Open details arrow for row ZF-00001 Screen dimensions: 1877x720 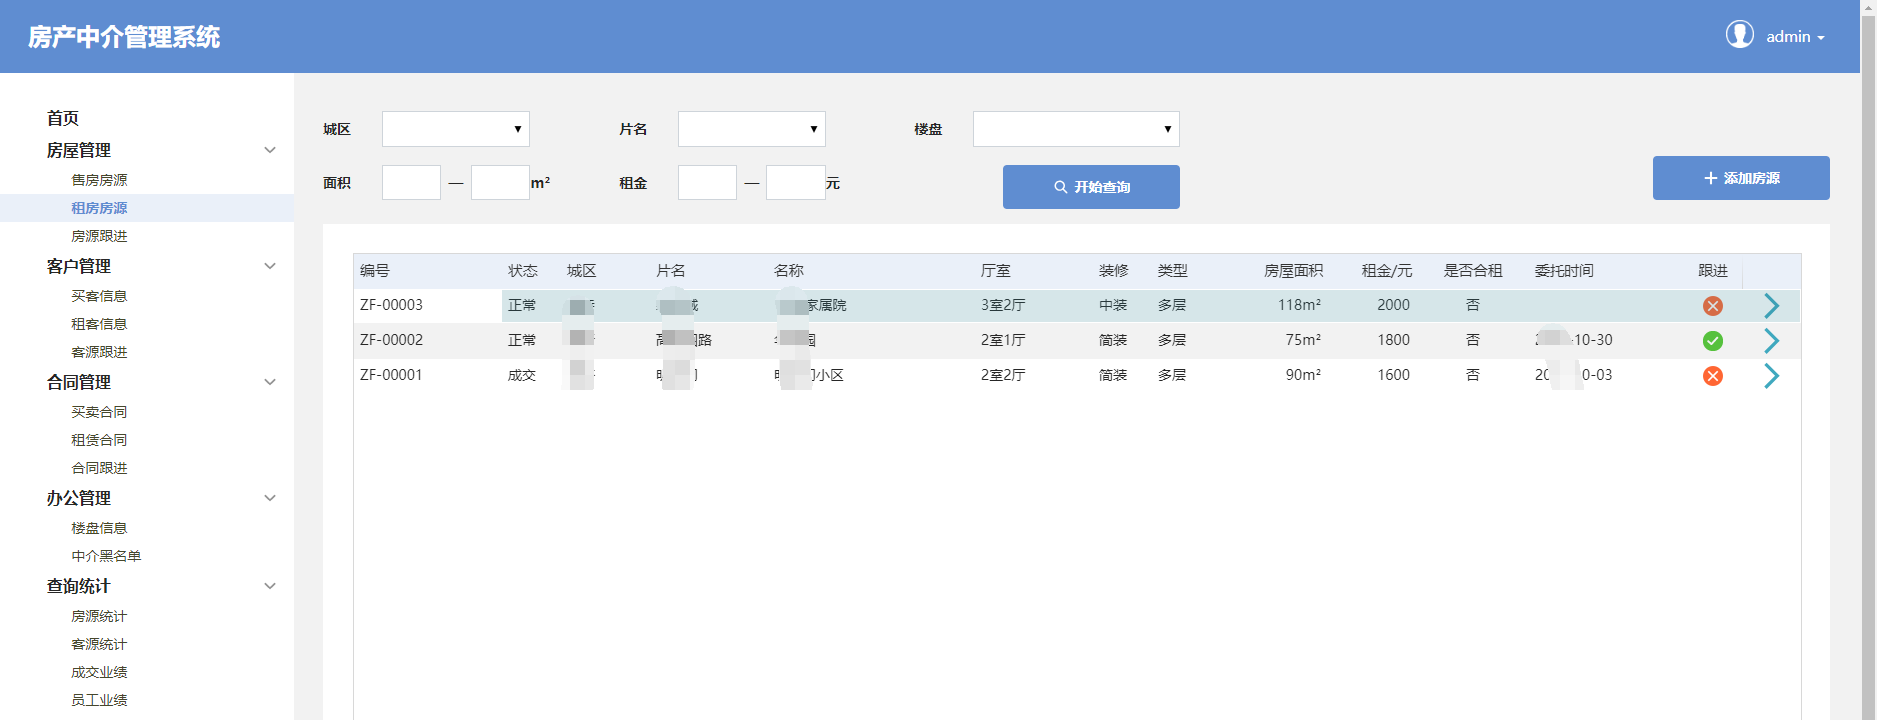pos(1771,376)
